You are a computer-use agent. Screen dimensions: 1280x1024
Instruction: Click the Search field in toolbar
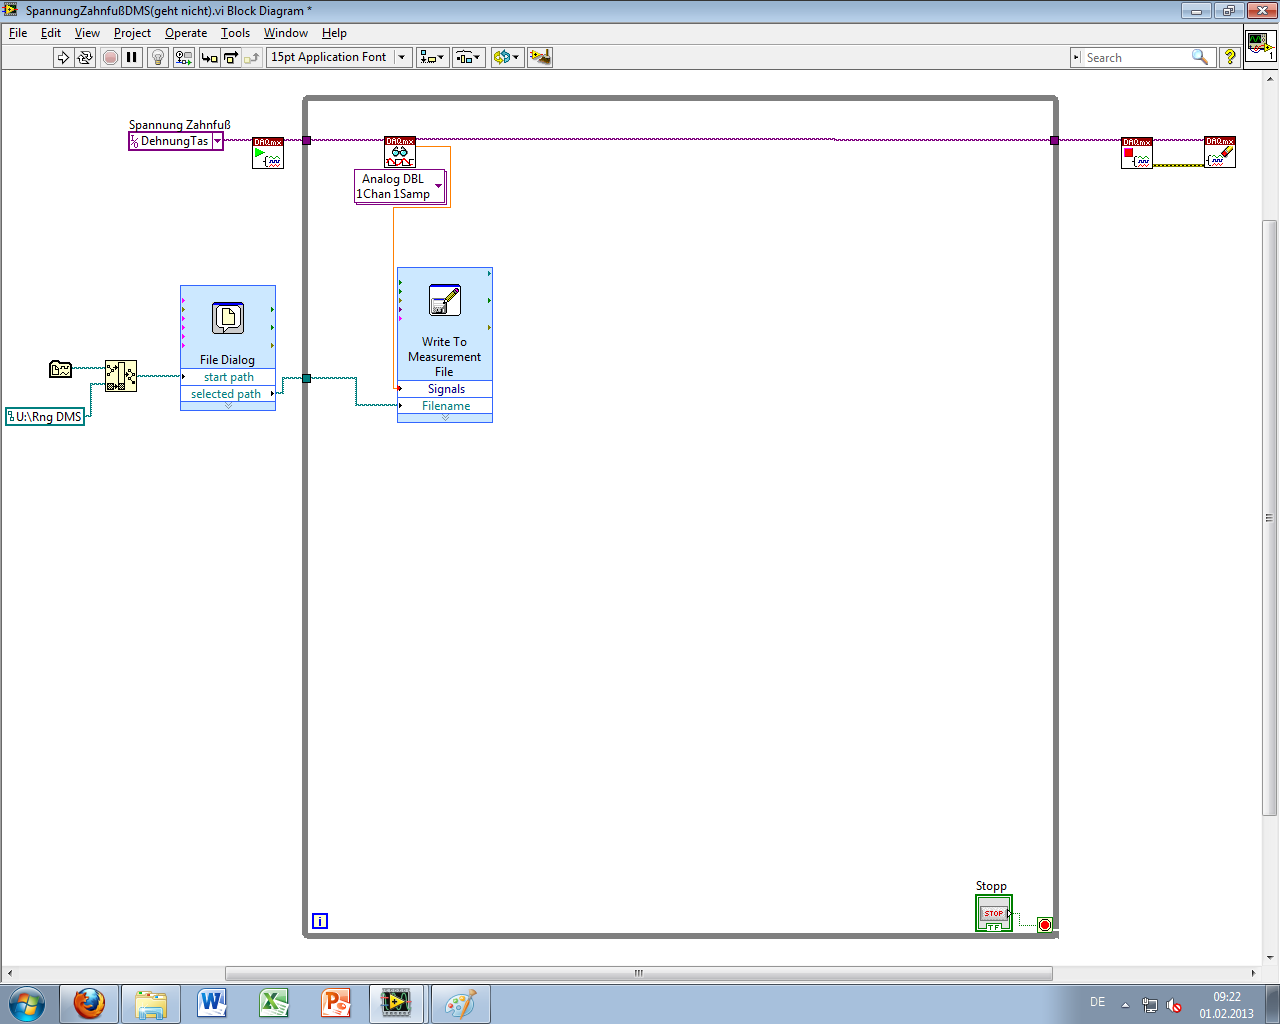pos(1143,58)
